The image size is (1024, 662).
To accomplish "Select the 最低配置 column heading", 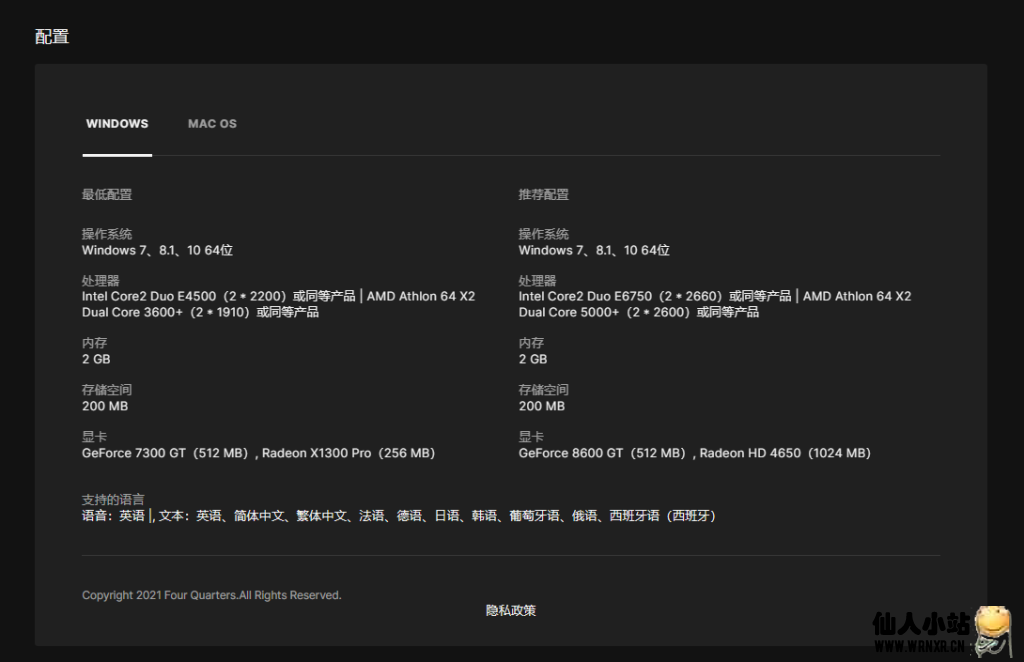I will click(107, 195).
